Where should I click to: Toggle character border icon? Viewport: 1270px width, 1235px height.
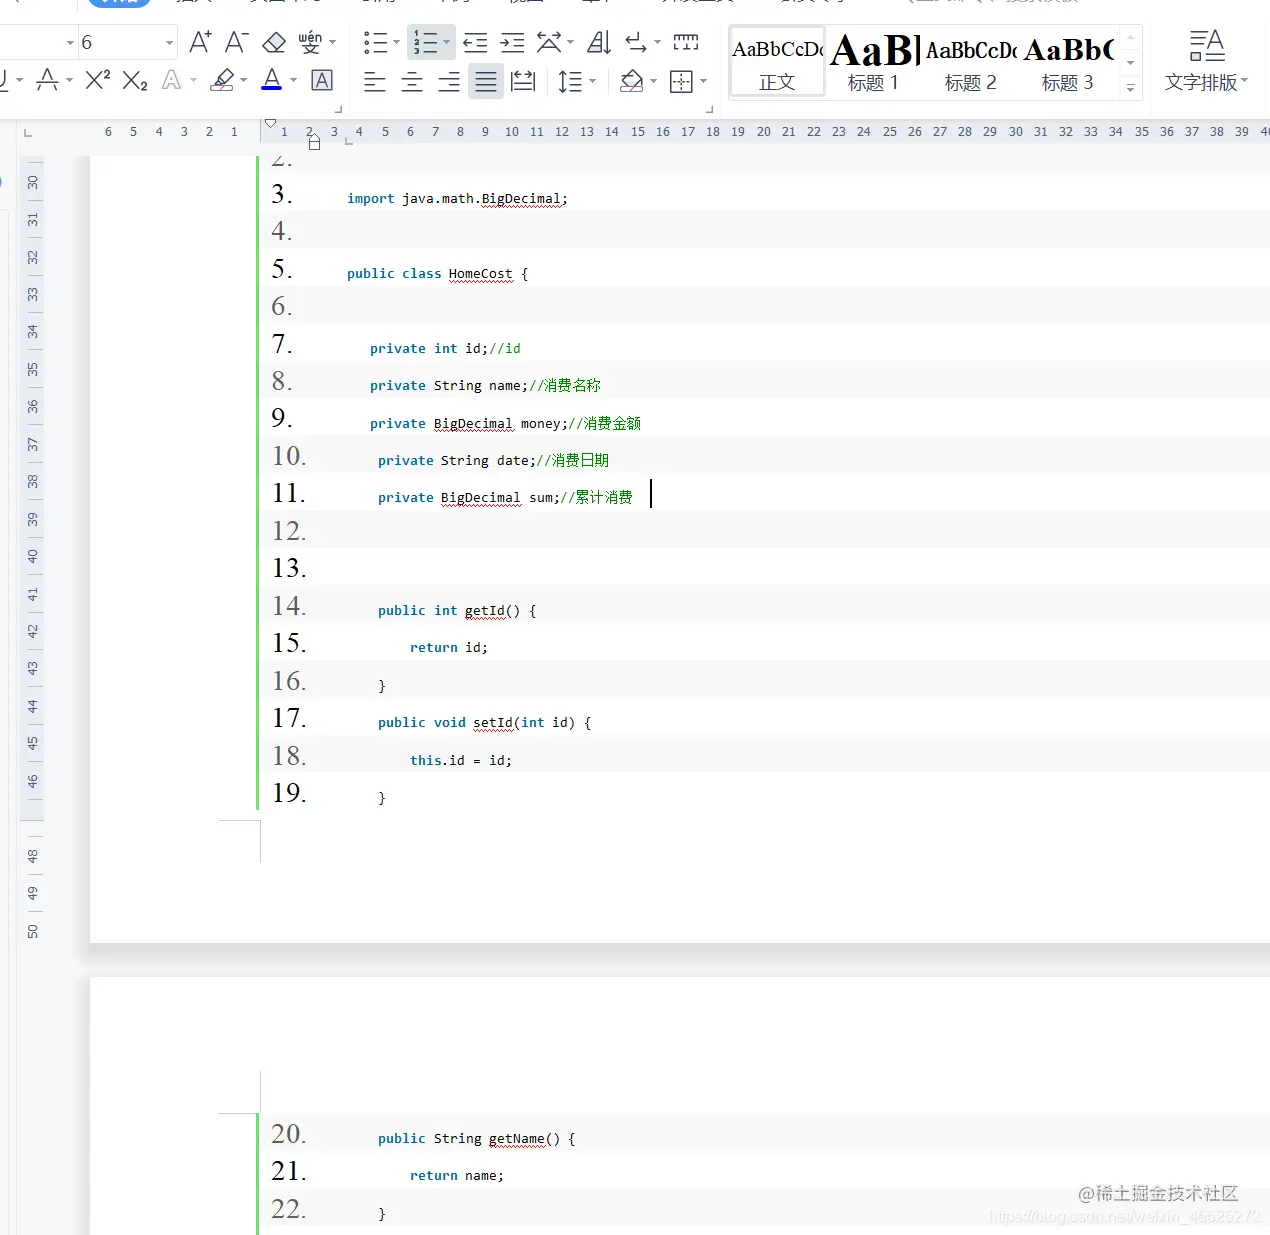(322, 80)
